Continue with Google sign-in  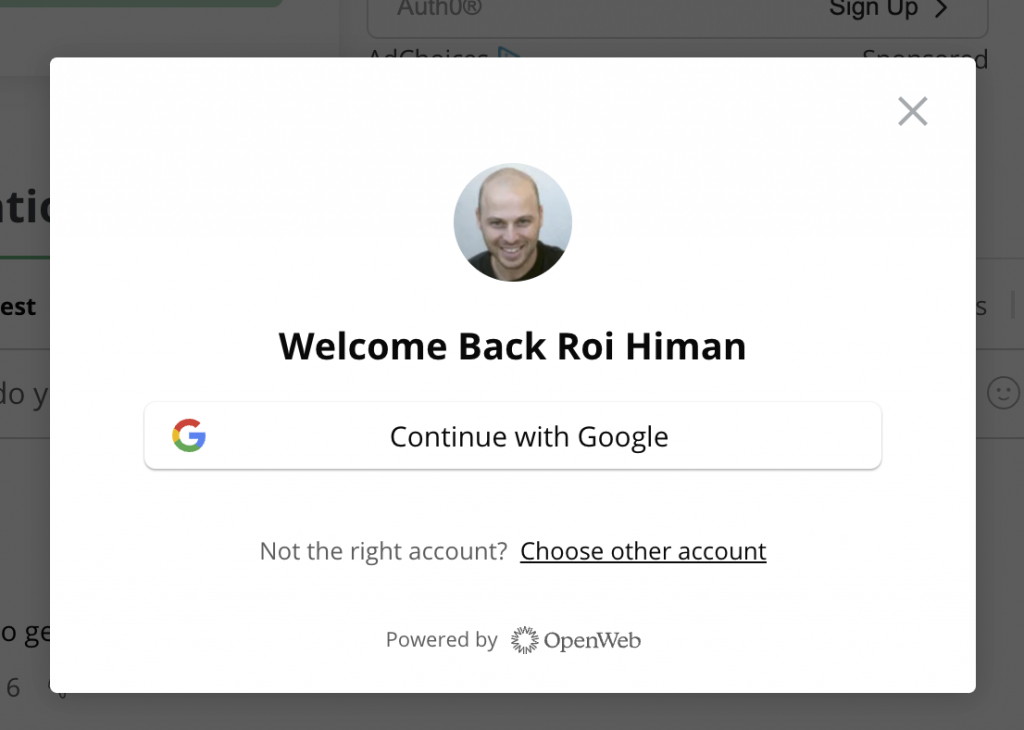[513, 436]
